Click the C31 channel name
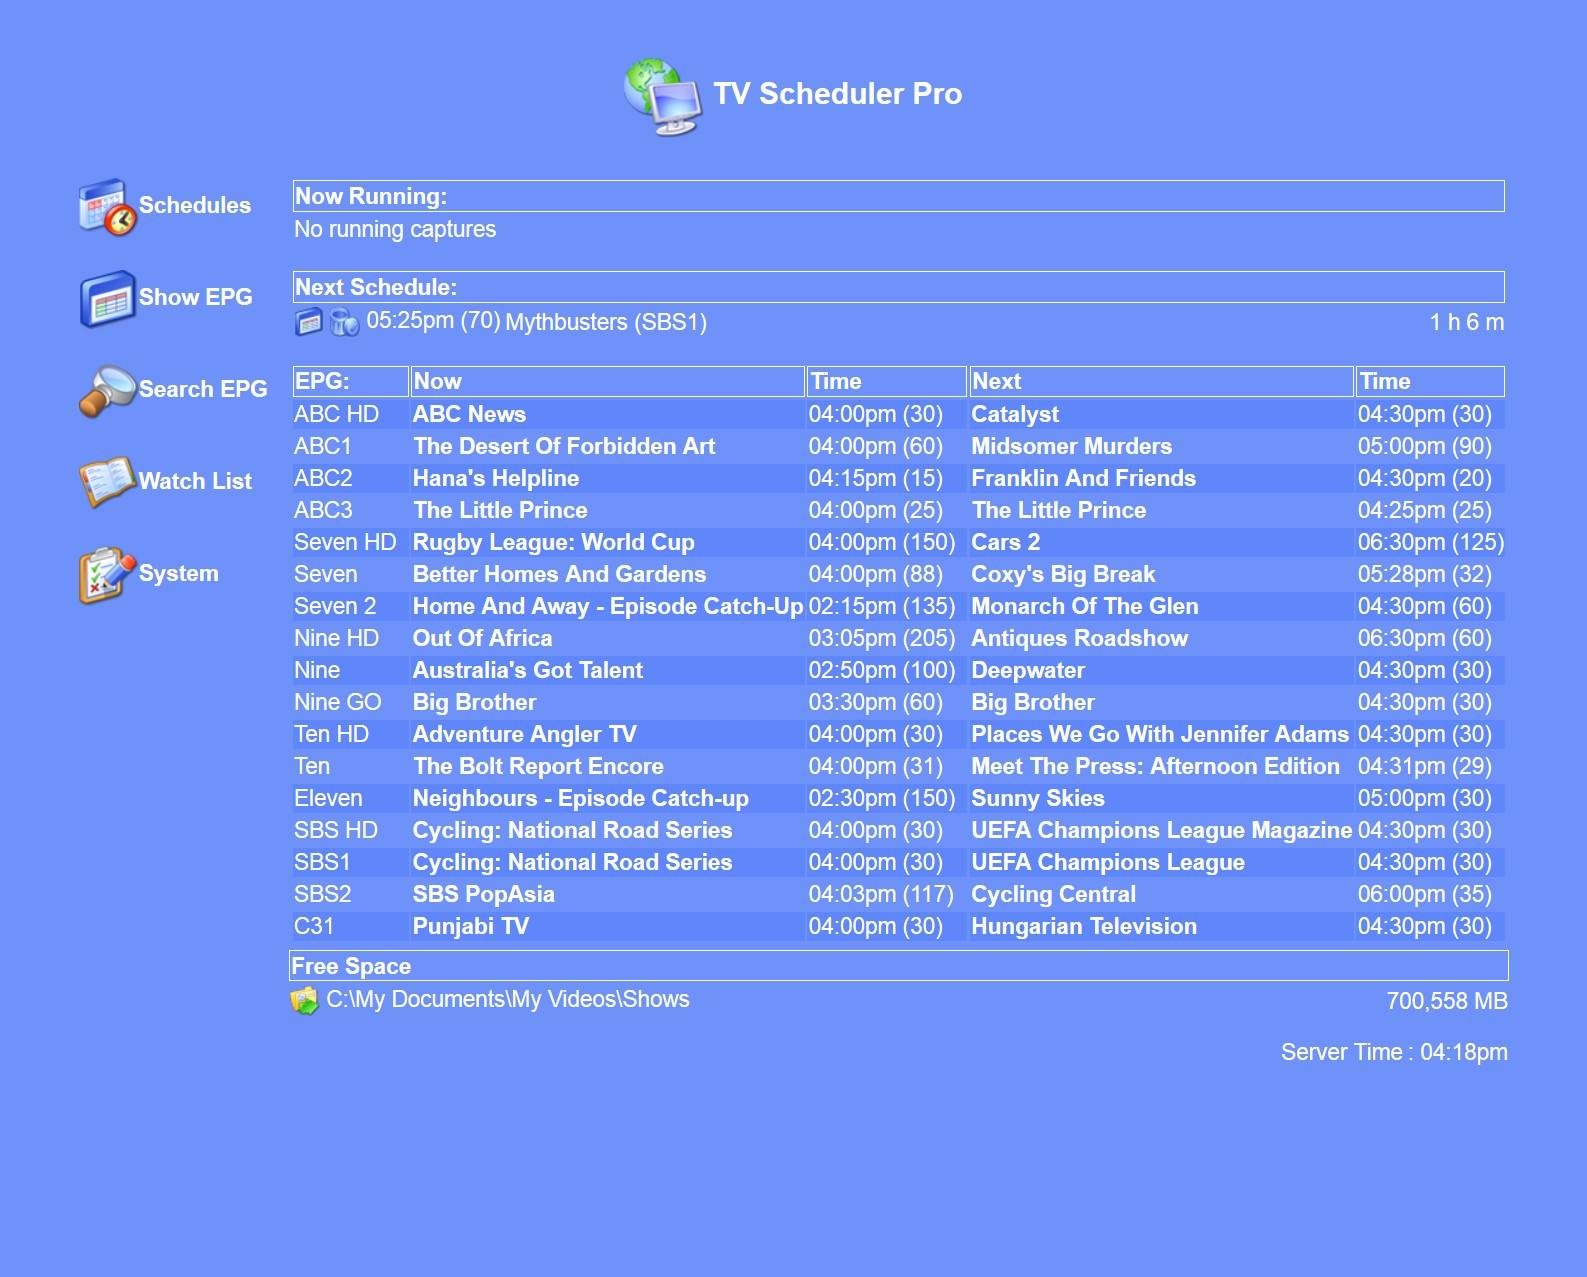 click(x=314, y=926)
